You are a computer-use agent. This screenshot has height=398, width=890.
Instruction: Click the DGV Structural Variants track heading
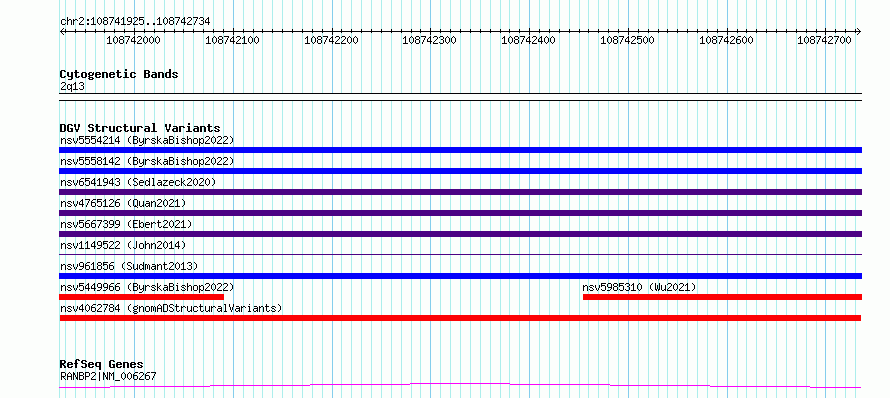point(140,128)
